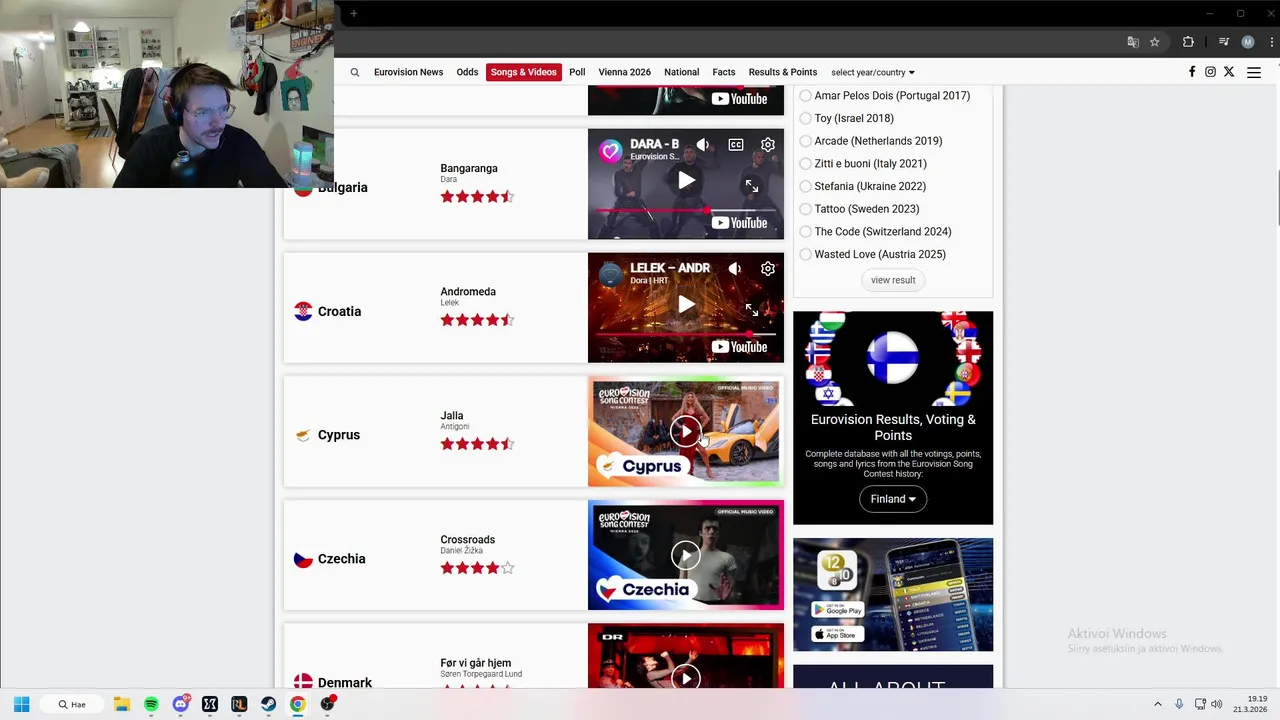The height and width of the screenshot is (720, 1280).
Task: Open the Bangaranga song title link
Action: tap(469, 168)
